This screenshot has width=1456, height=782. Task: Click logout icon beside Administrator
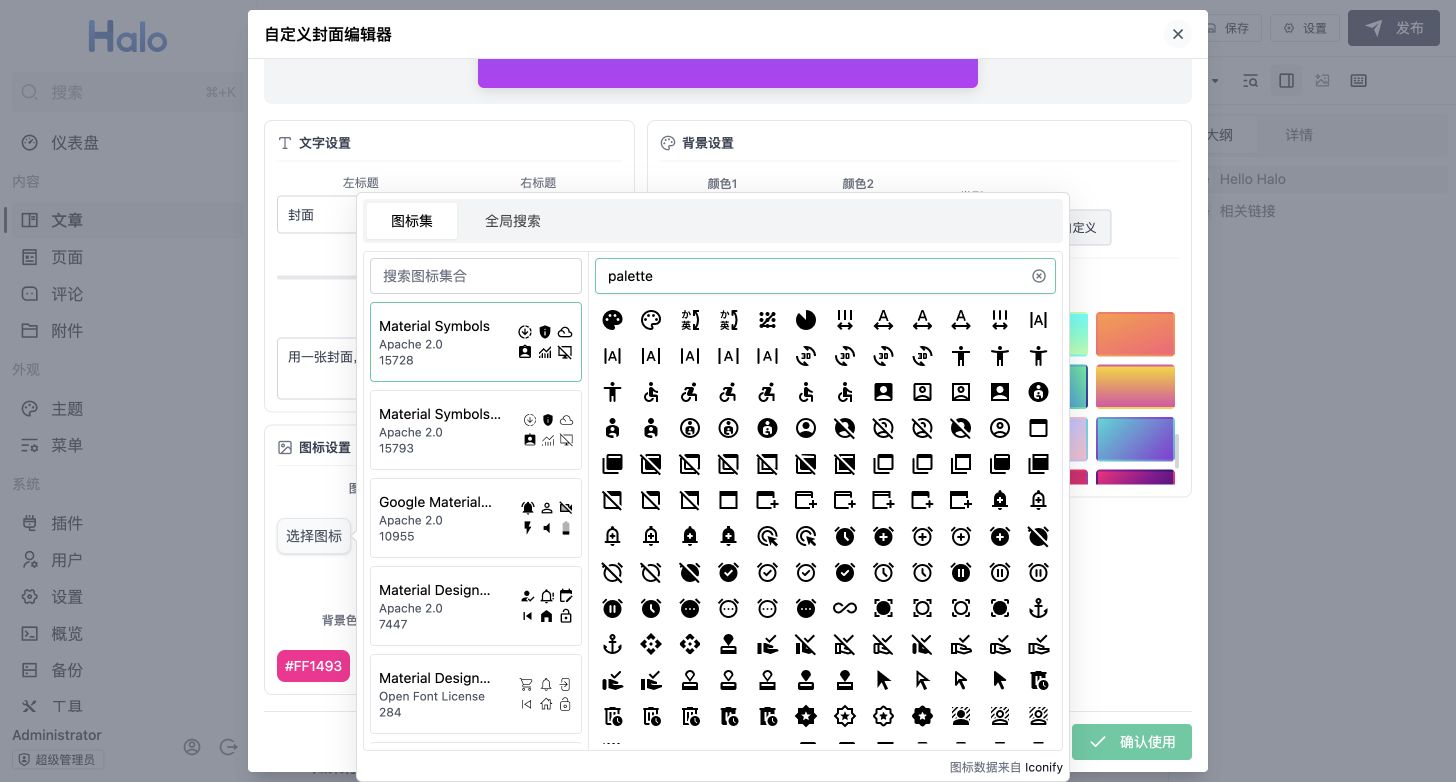[228, 747]
